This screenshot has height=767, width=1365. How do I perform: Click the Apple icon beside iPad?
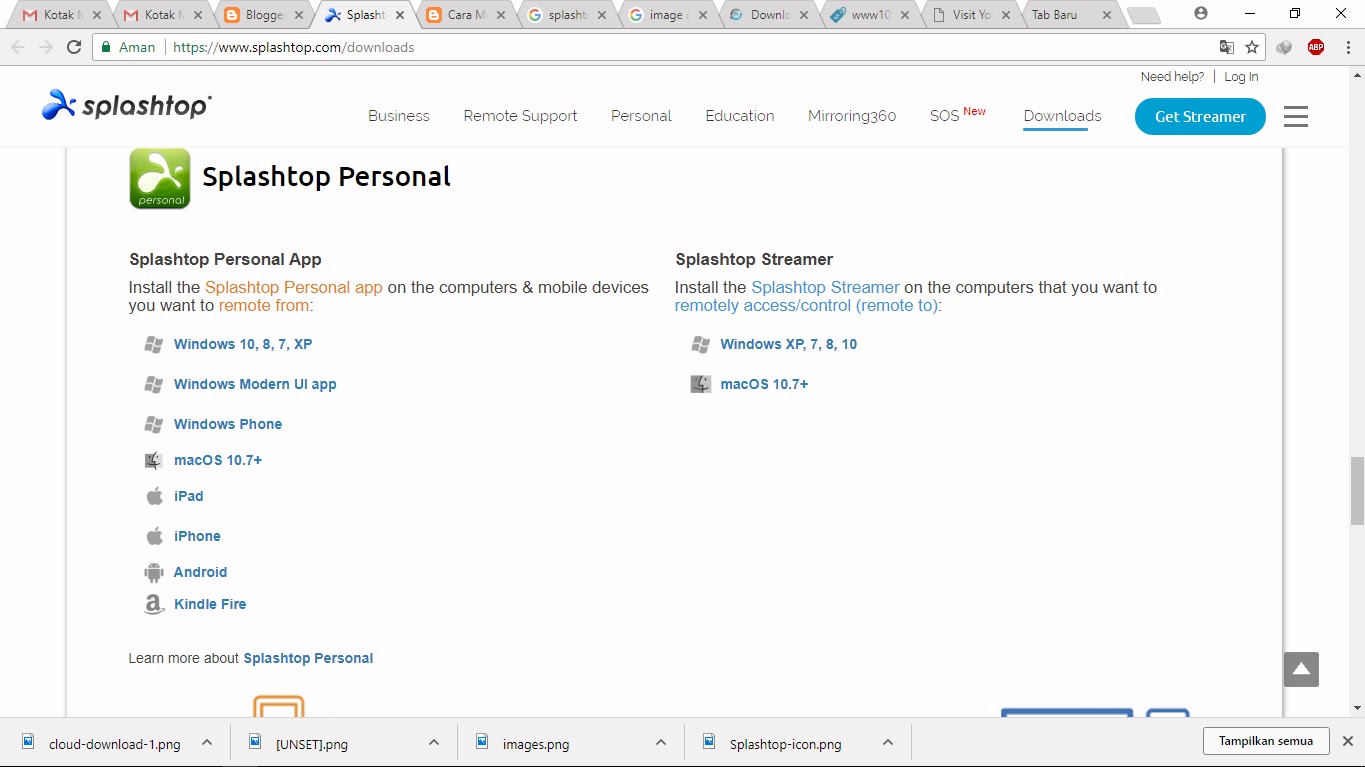coord(154,495)
